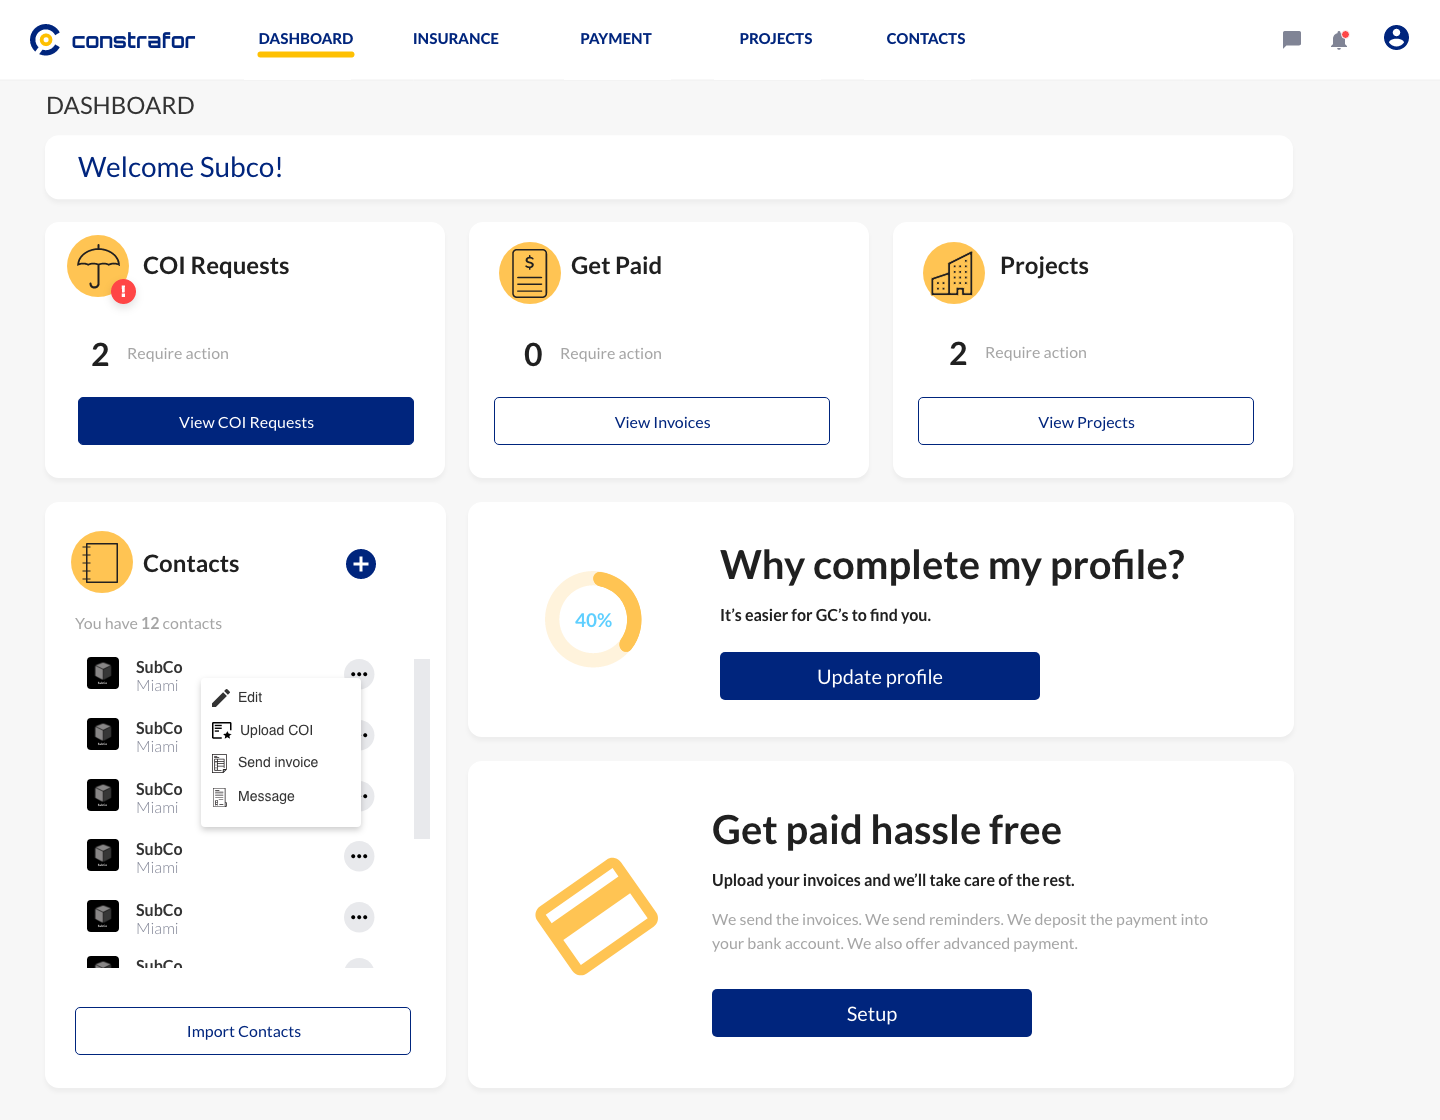Click the Setup button
The image size is (1440, 1120).
click(x=872, y=1013)
